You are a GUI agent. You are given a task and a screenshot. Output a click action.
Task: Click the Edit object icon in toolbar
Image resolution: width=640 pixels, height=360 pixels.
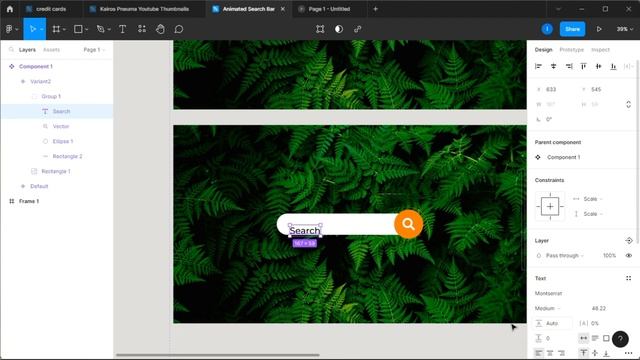(x=320, y=29)
